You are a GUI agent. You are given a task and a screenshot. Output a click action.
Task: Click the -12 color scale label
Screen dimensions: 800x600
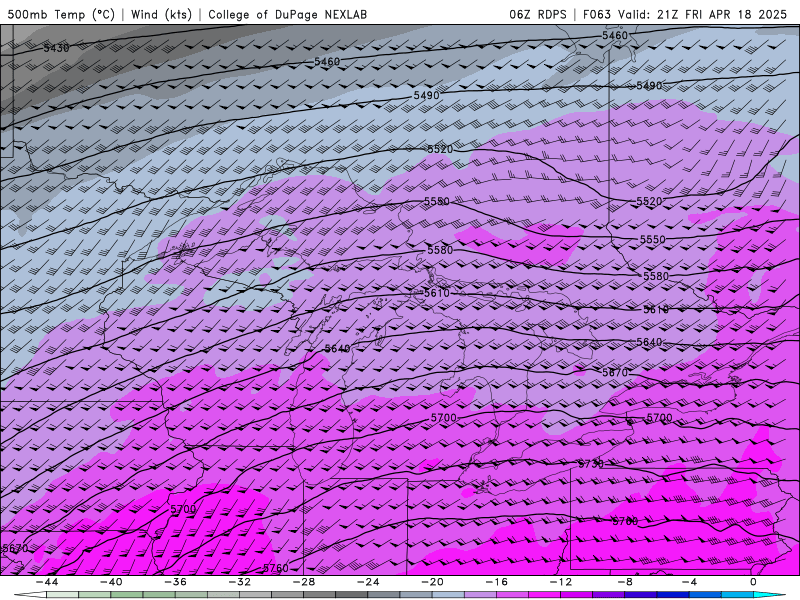click(561, 582)
